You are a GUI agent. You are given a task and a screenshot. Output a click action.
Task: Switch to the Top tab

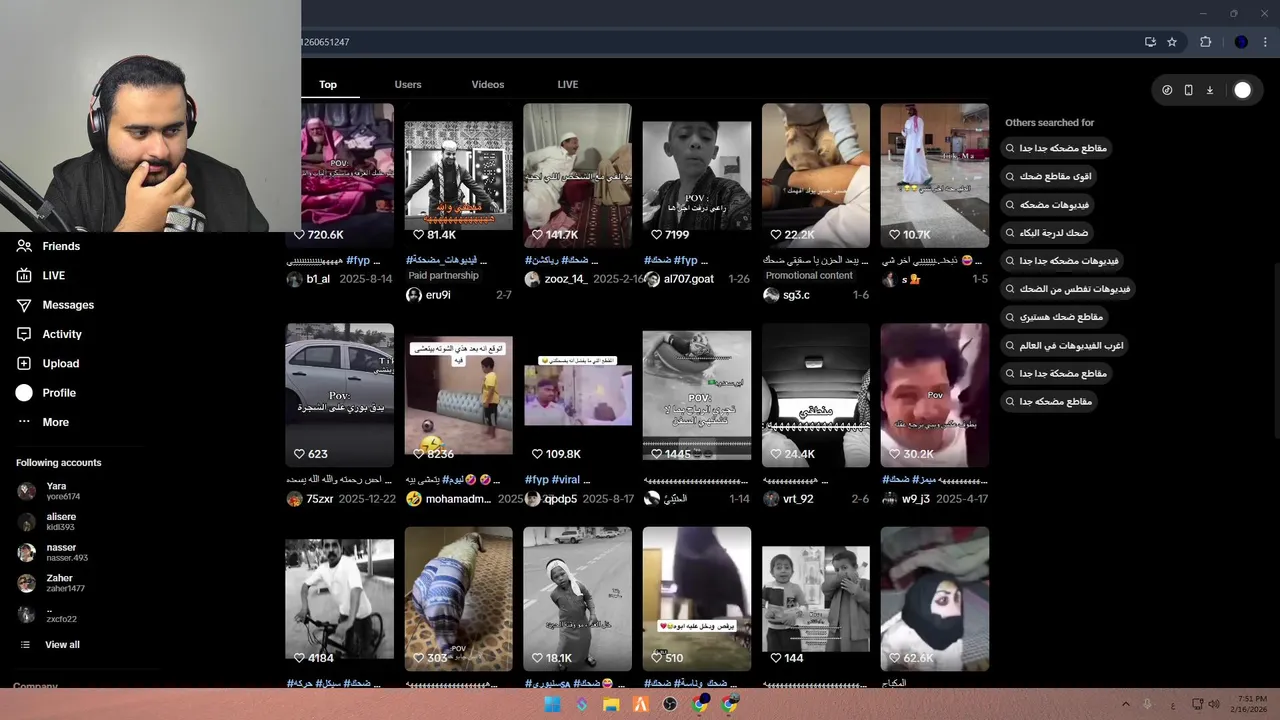pos(328,84)
